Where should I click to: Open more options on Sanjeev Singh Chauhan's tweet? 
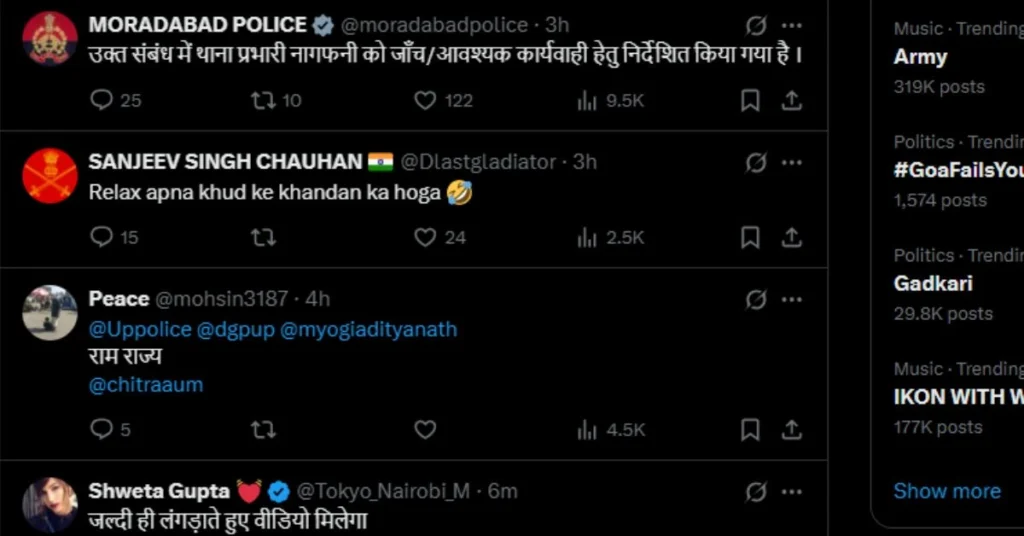pos(791,162)
